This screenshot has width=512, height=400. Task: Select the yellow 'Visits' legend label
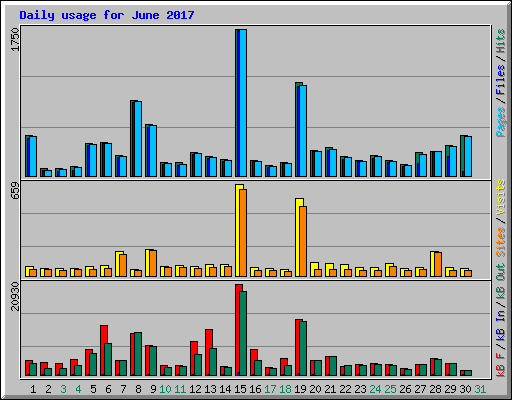coord(500,198)
